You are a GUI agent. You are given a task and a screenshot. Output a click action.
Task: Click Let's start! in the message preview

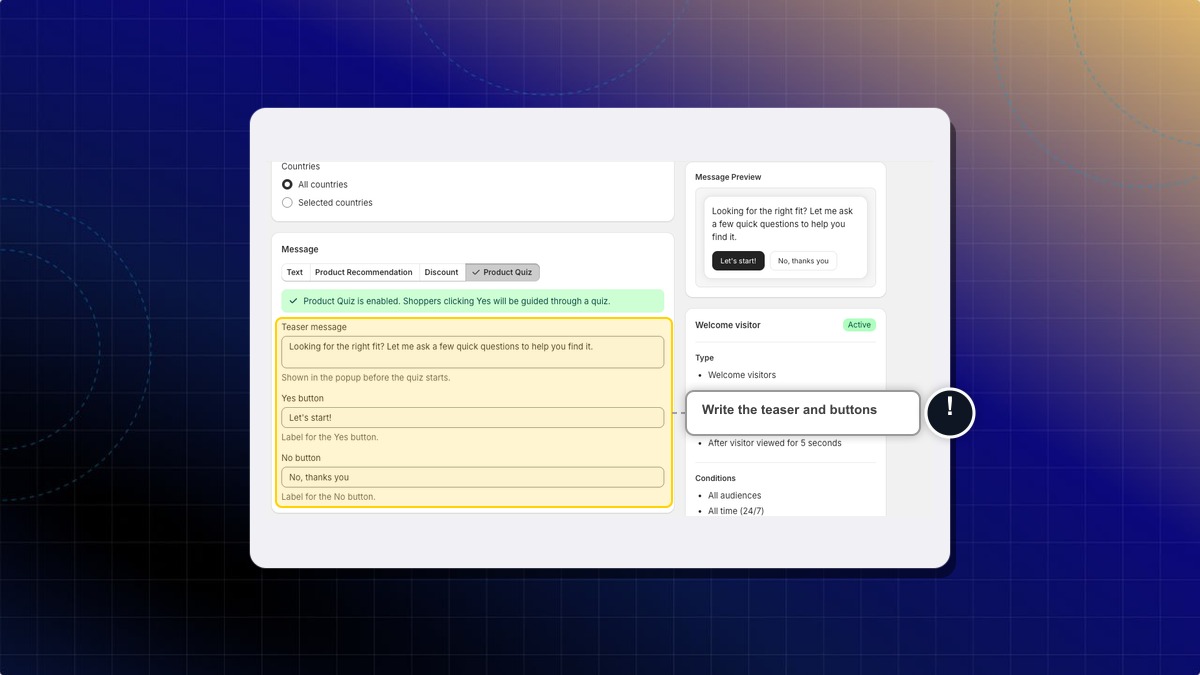[x=738, y=261]
